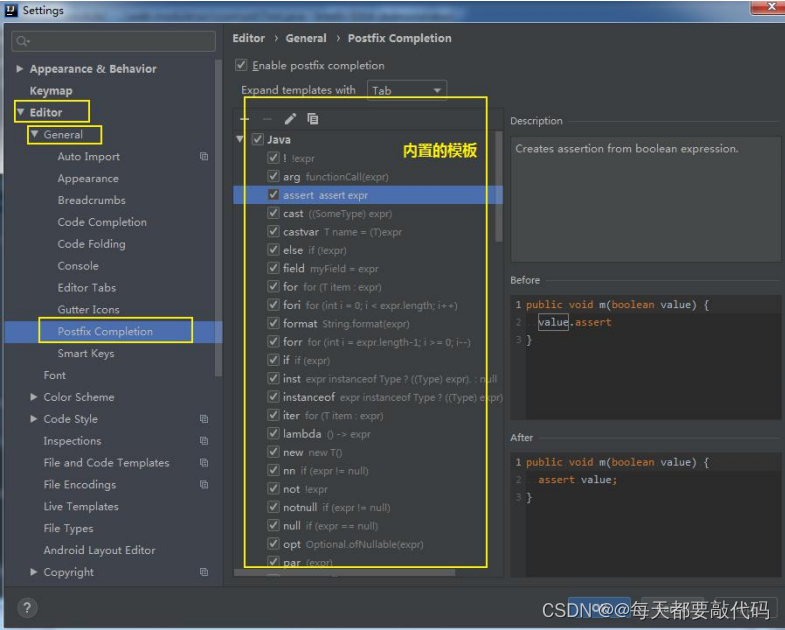The width and height of the screenshot is (785, 630).
Task: Open Auto Import settings page
Action: pos(89,156)
